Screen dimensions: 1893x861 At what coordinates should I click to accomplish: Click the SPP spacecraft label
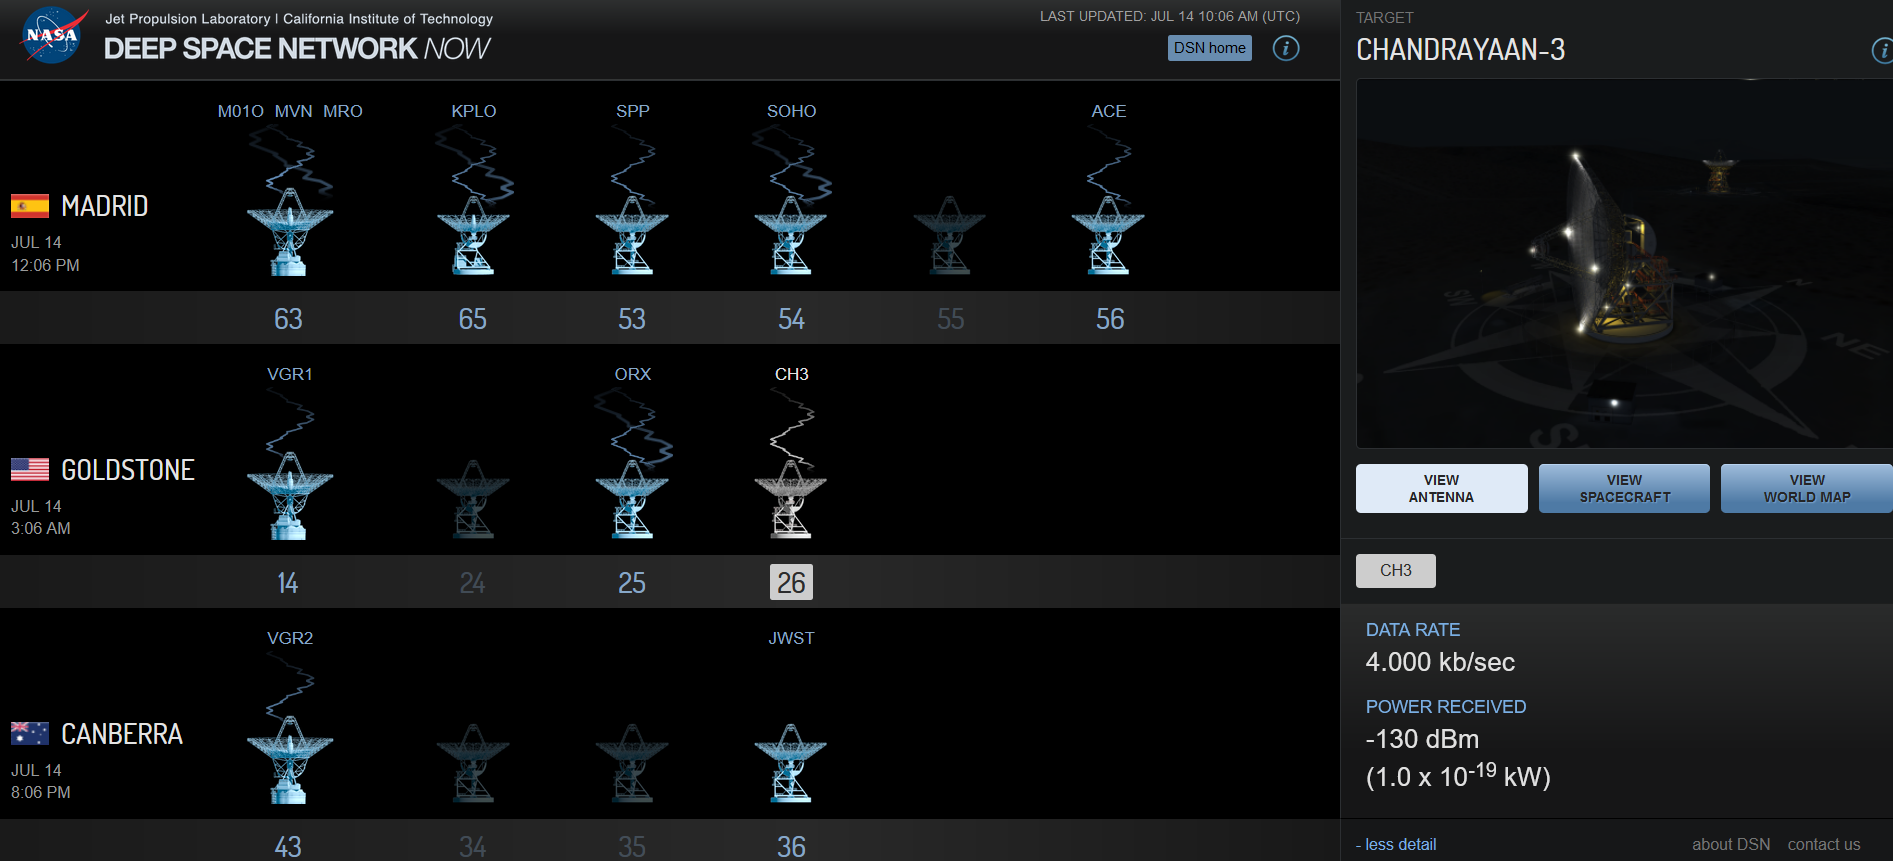(x=633, y=111)
